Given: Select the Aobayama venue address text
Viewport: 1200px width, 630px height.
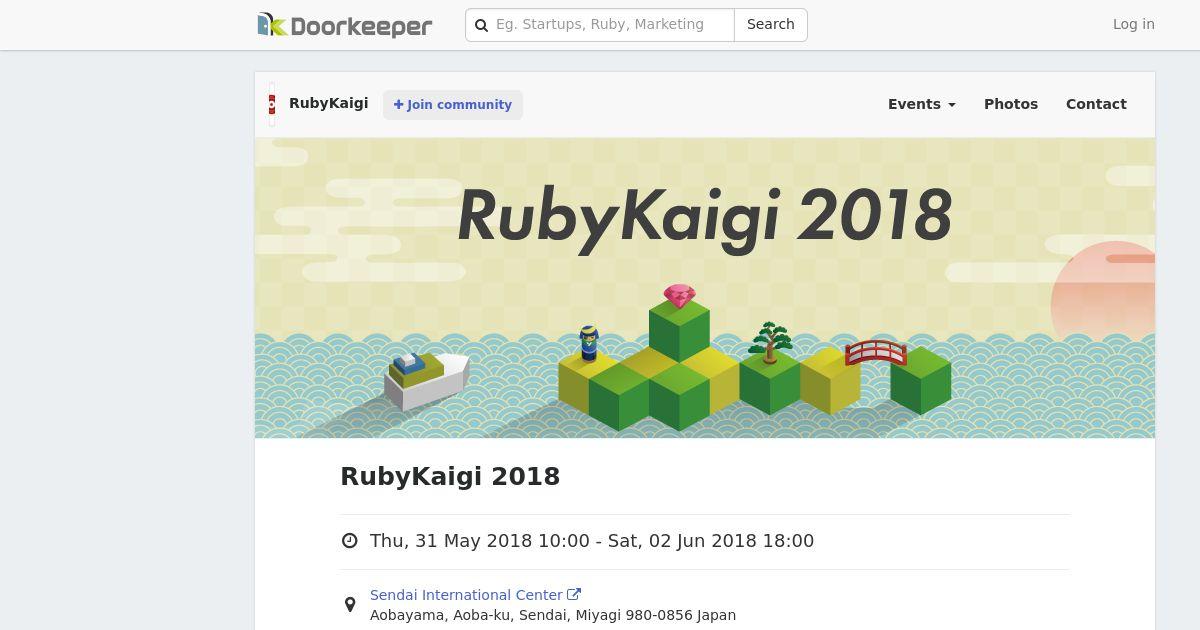Looking at the screenshot, I should [x=553, y=615].
